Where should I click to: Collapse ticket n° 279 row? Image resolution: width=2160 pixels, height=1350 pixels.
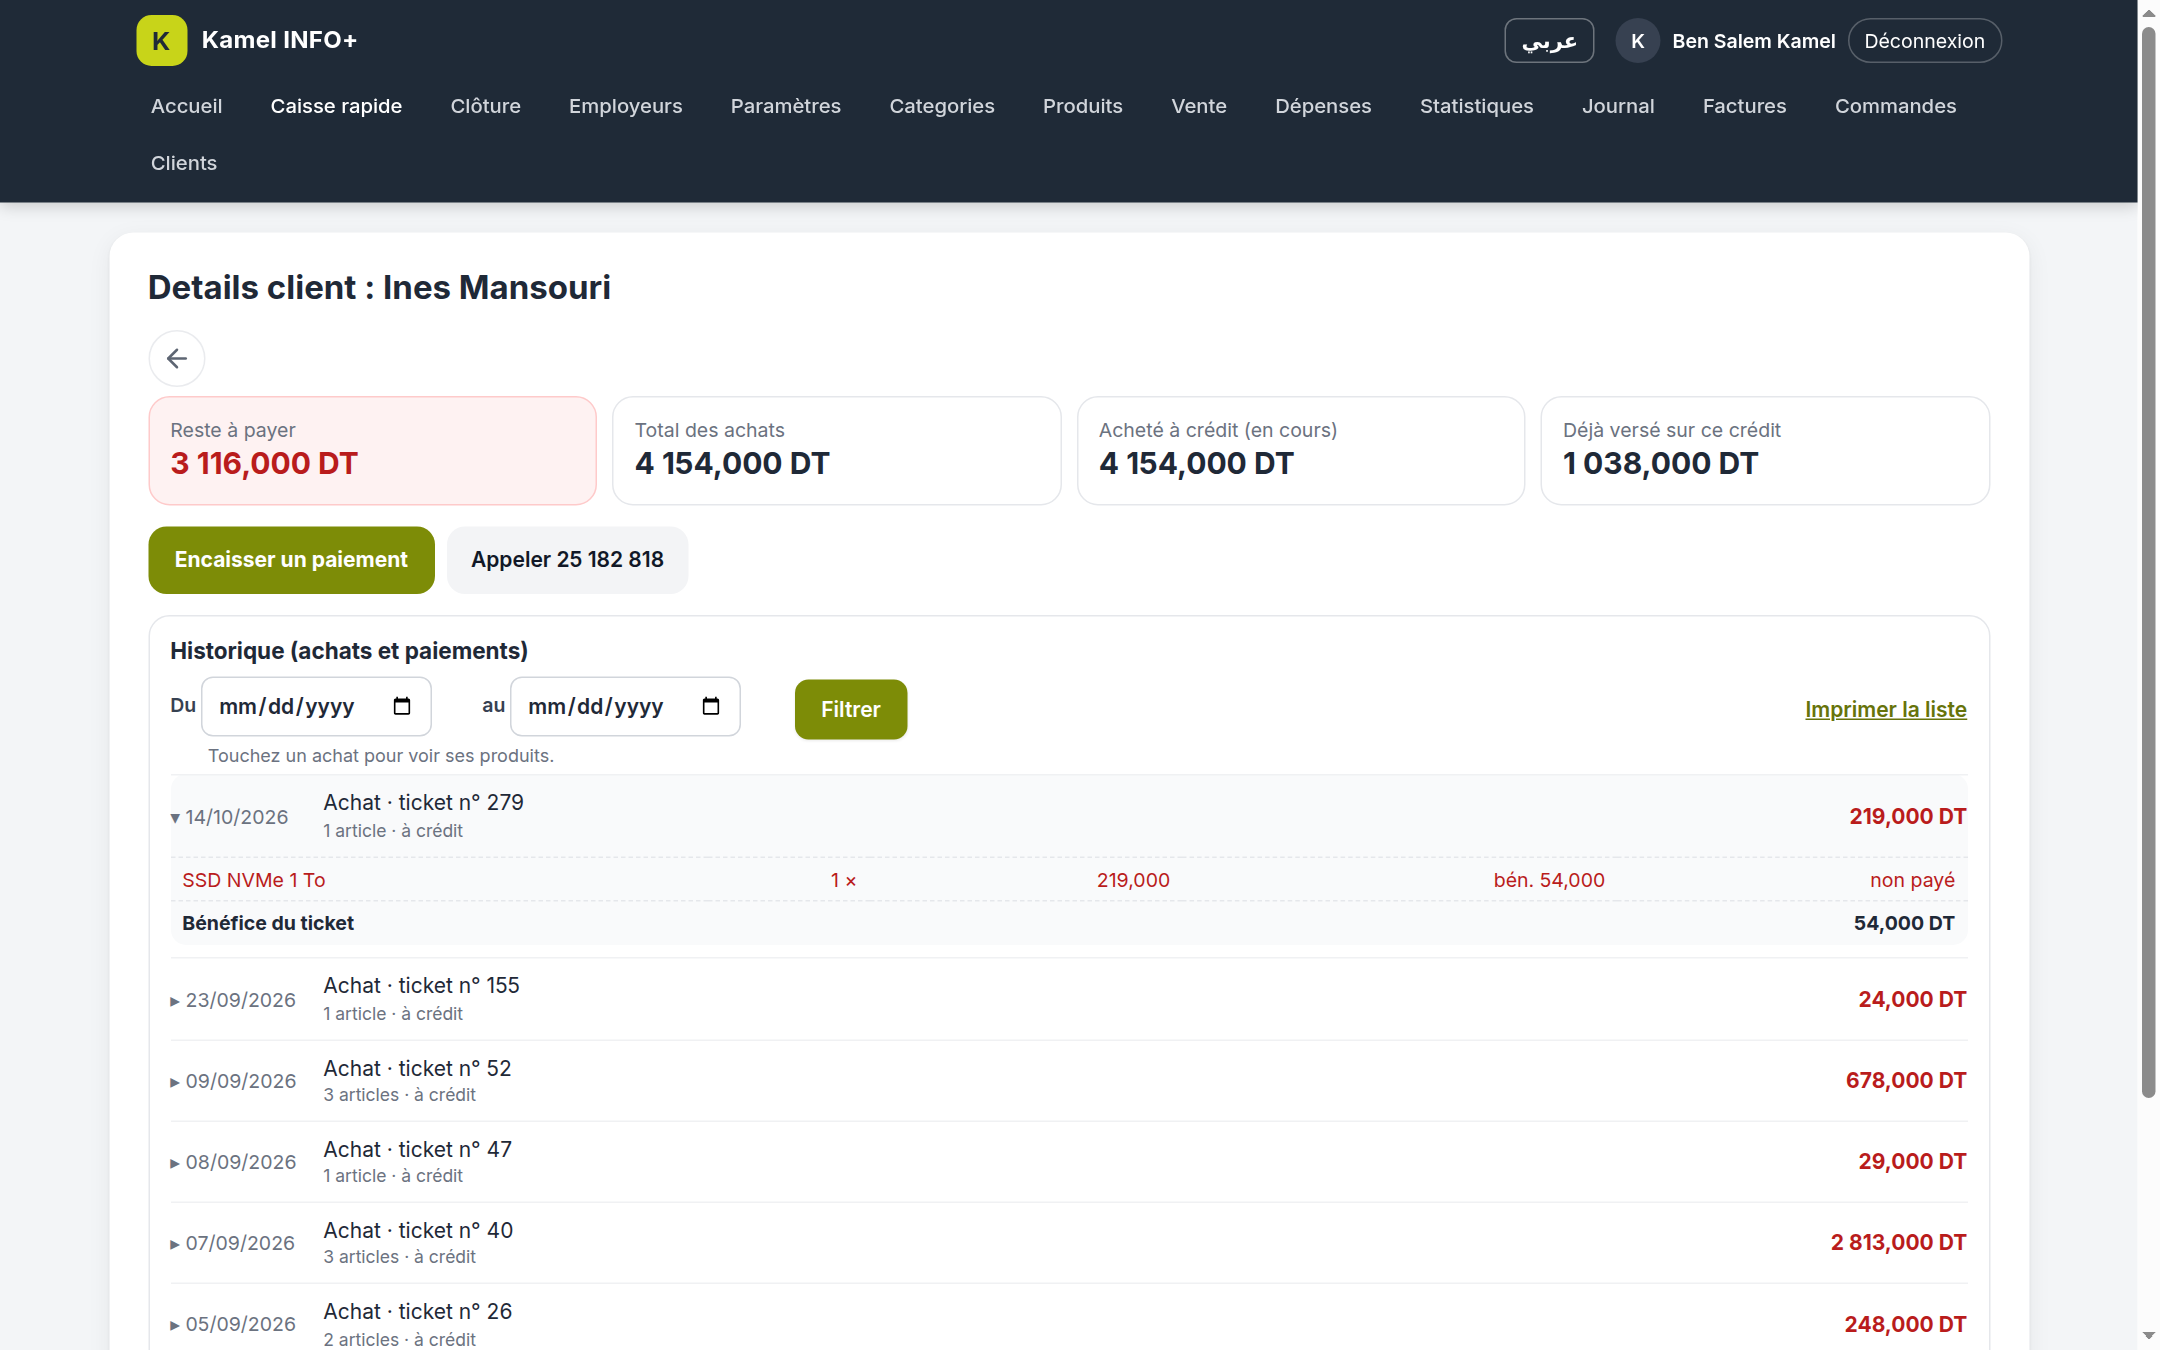coord(1068,816)
